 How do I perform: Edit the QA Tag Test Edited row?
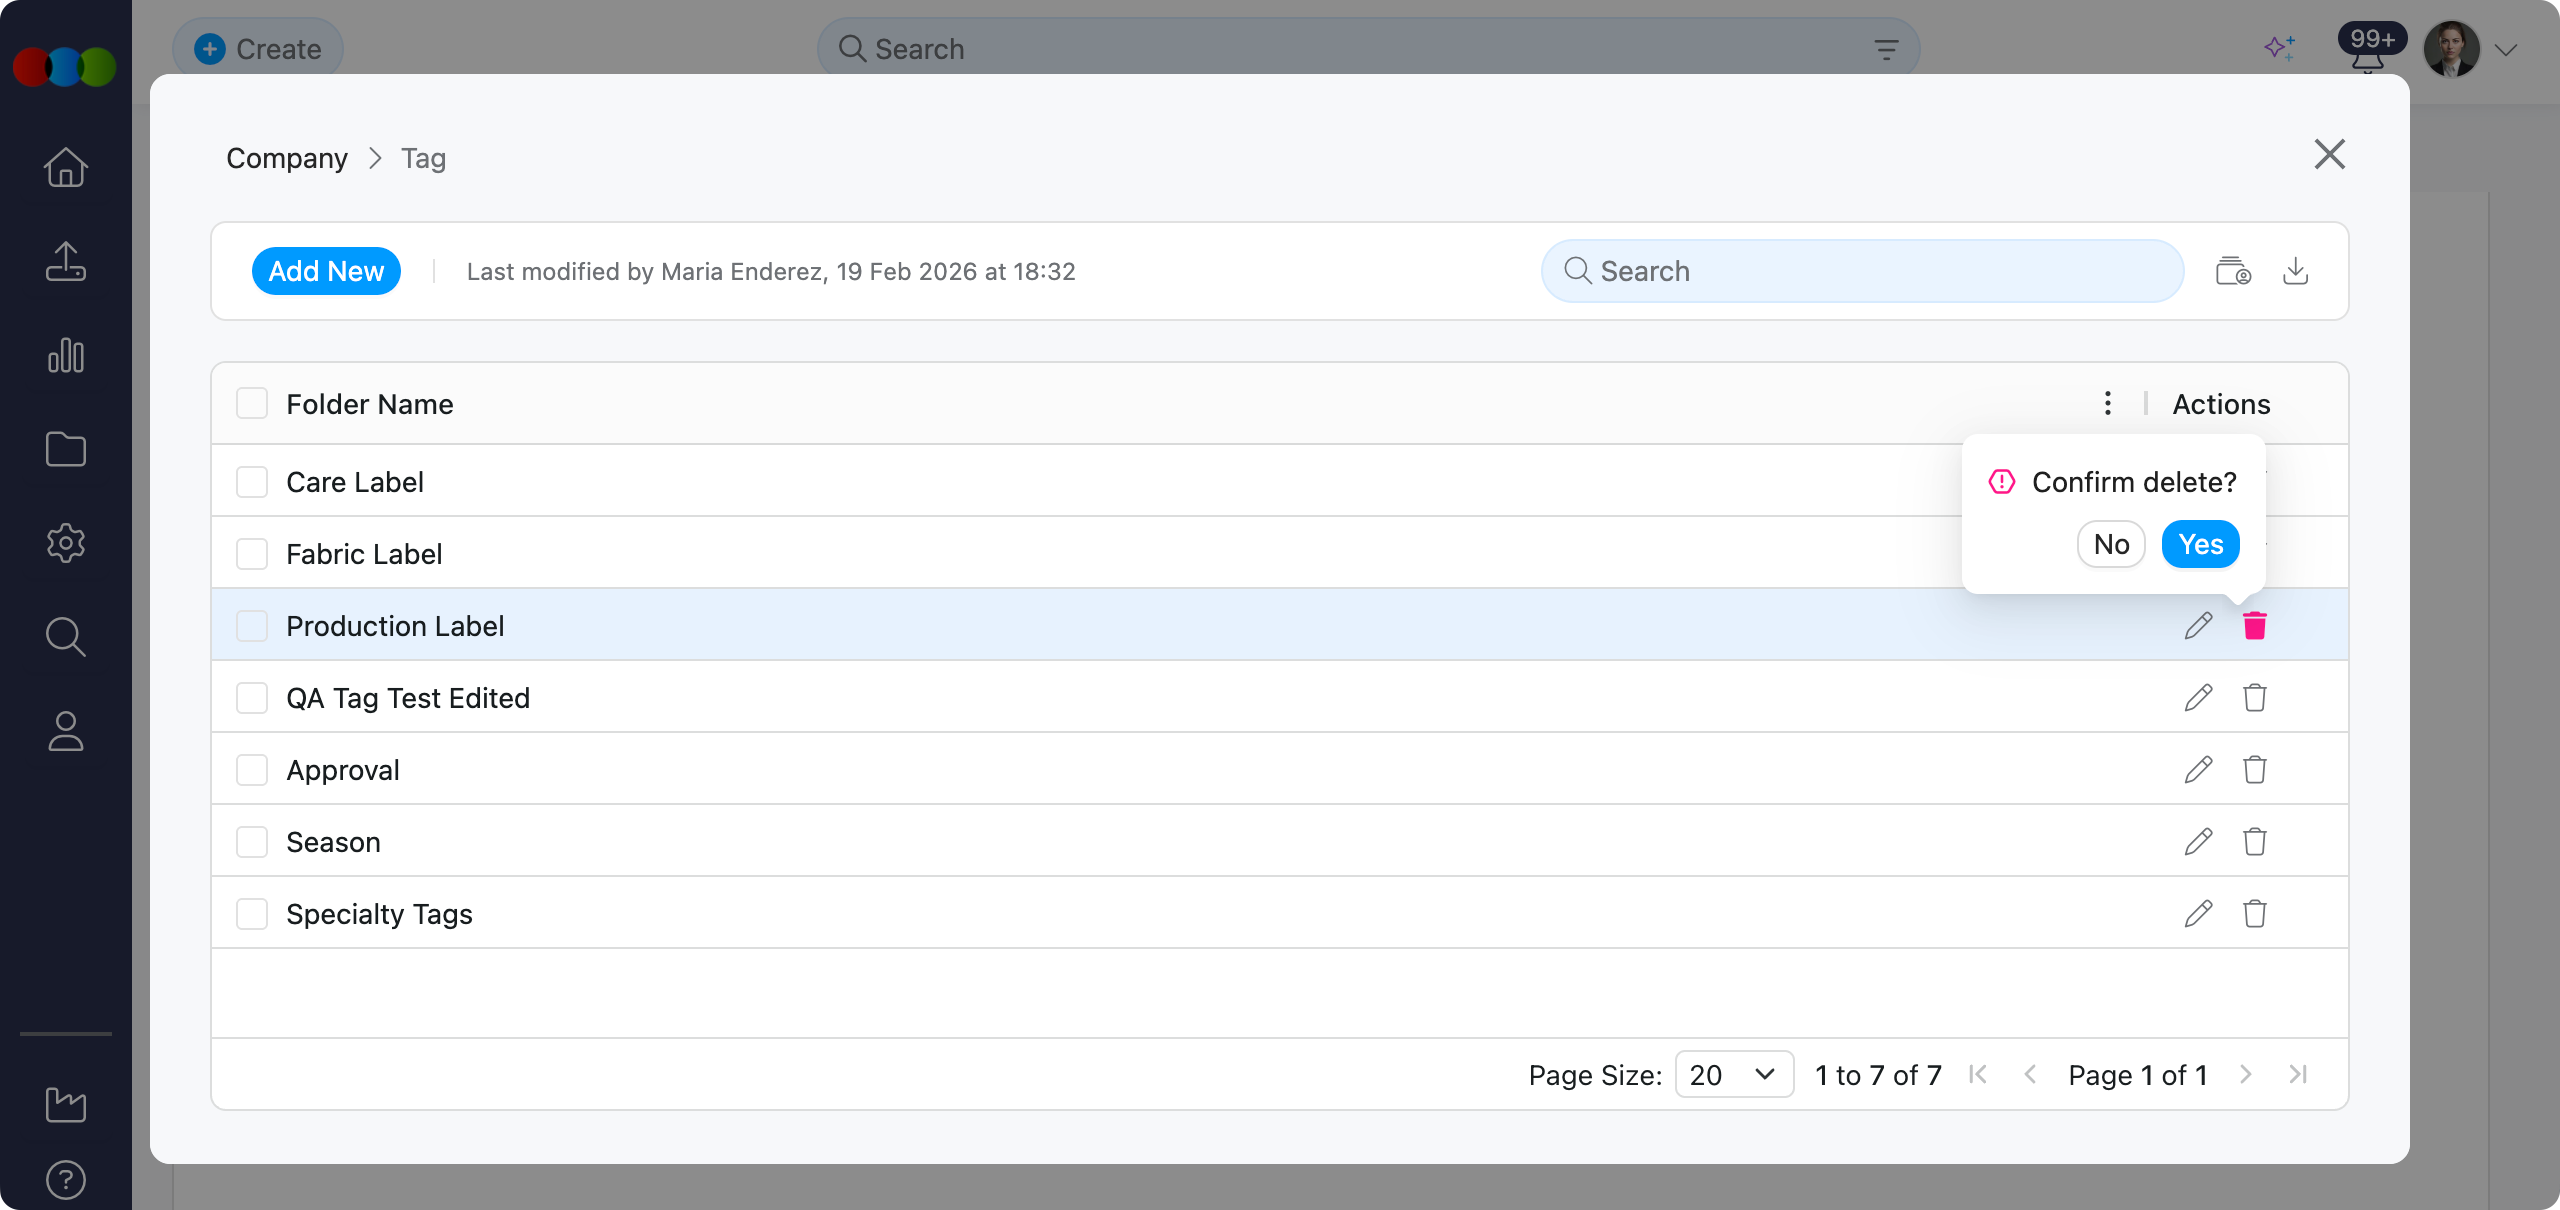coord(2198,698)
